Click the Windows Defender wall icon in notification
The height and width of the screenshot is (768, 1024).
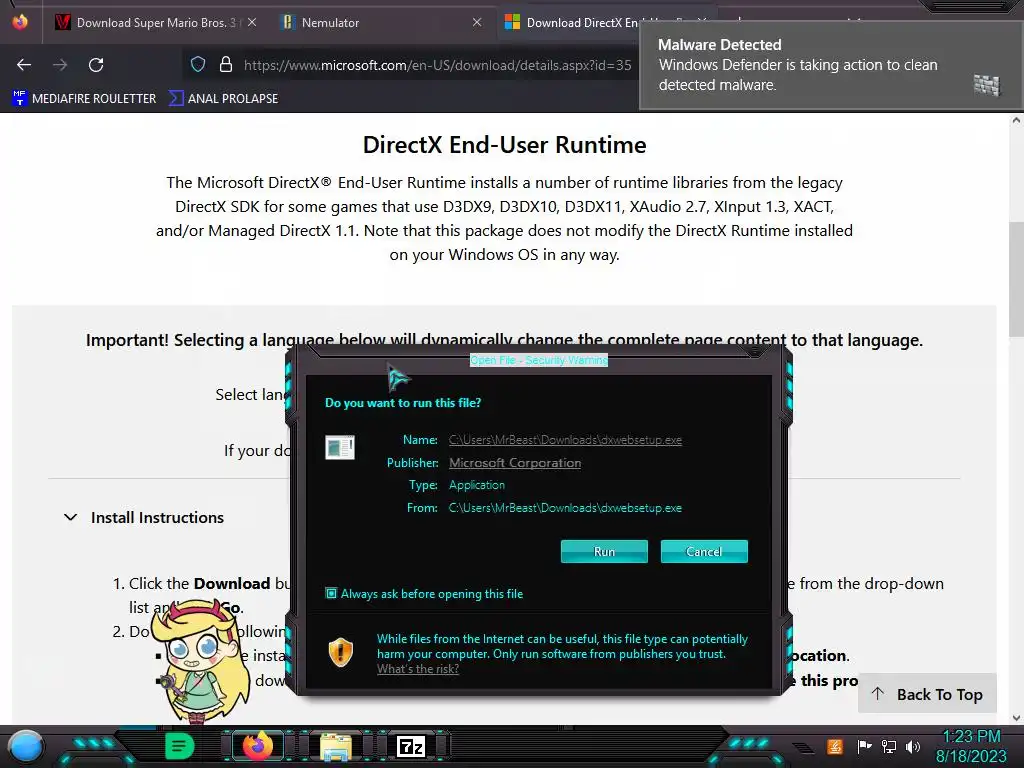click(x=987, y=85)
